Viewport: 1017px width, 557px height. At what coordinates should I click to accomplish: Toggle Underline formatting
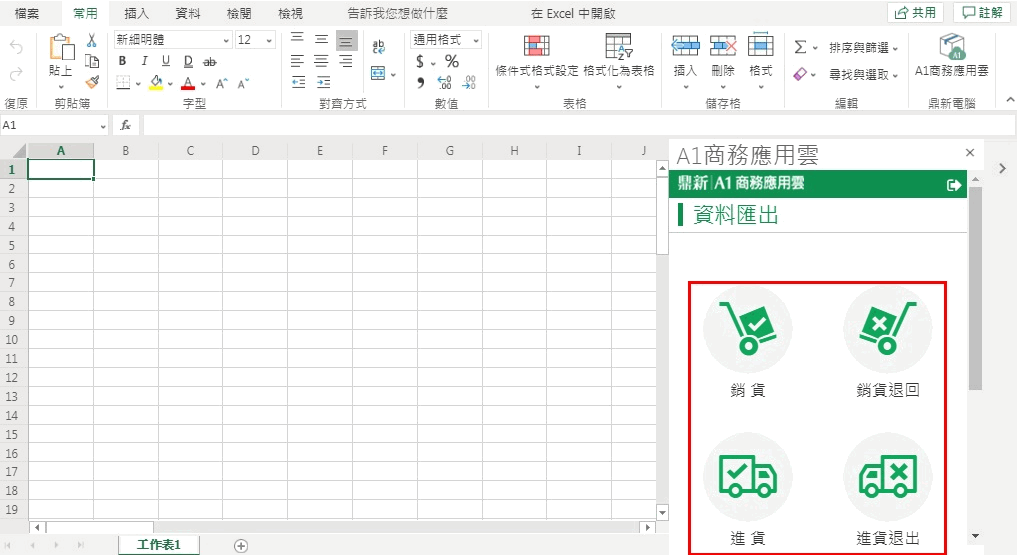166,61
